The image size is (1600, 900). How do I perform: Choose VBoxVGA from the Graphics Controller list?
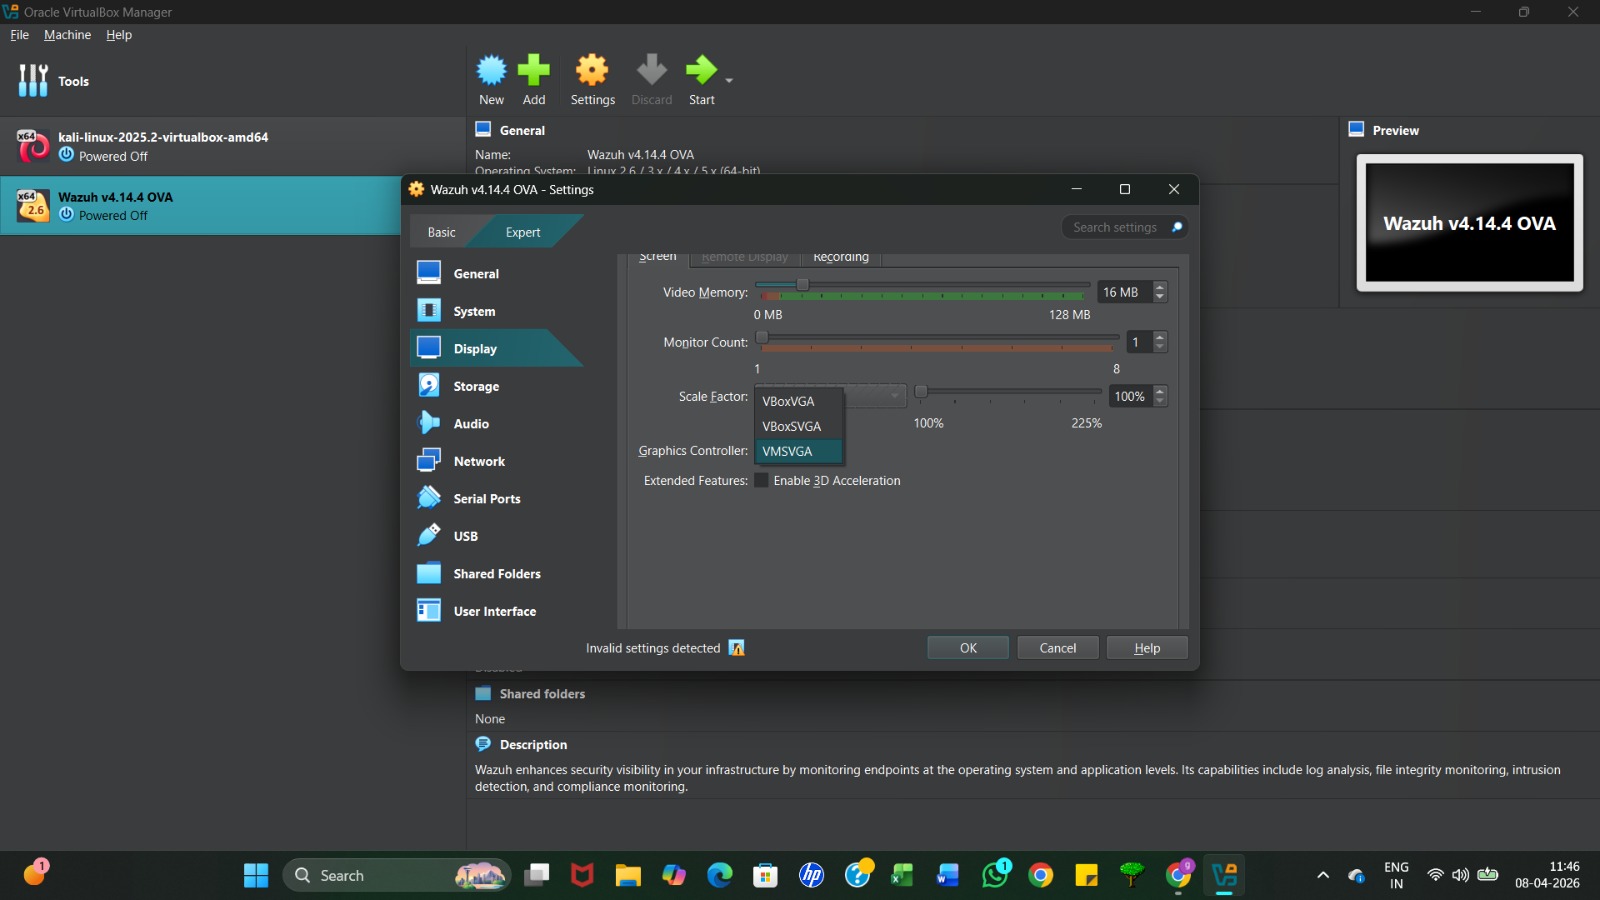click(799, 401)
